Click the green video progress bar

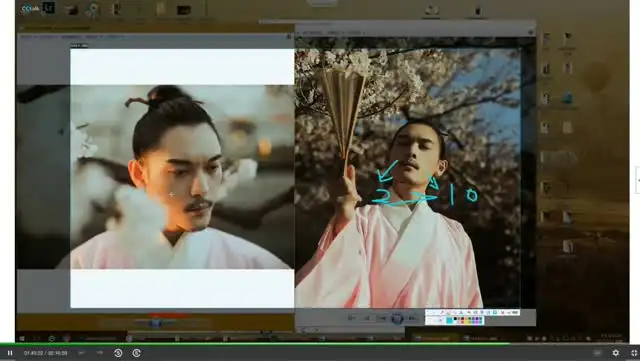[x=255, y=344]
